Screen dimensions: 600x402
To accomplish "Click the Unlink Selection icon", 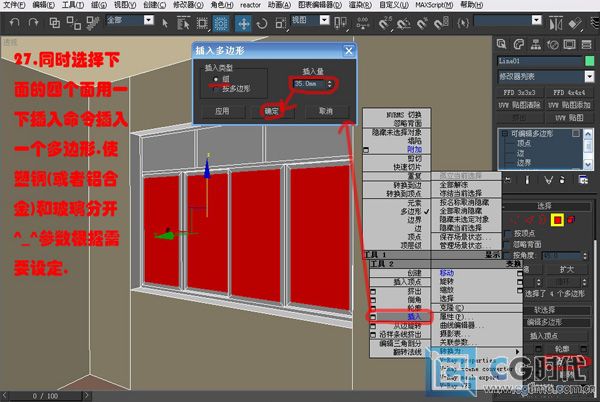I will pyautogui.click(x=74, y=23).
